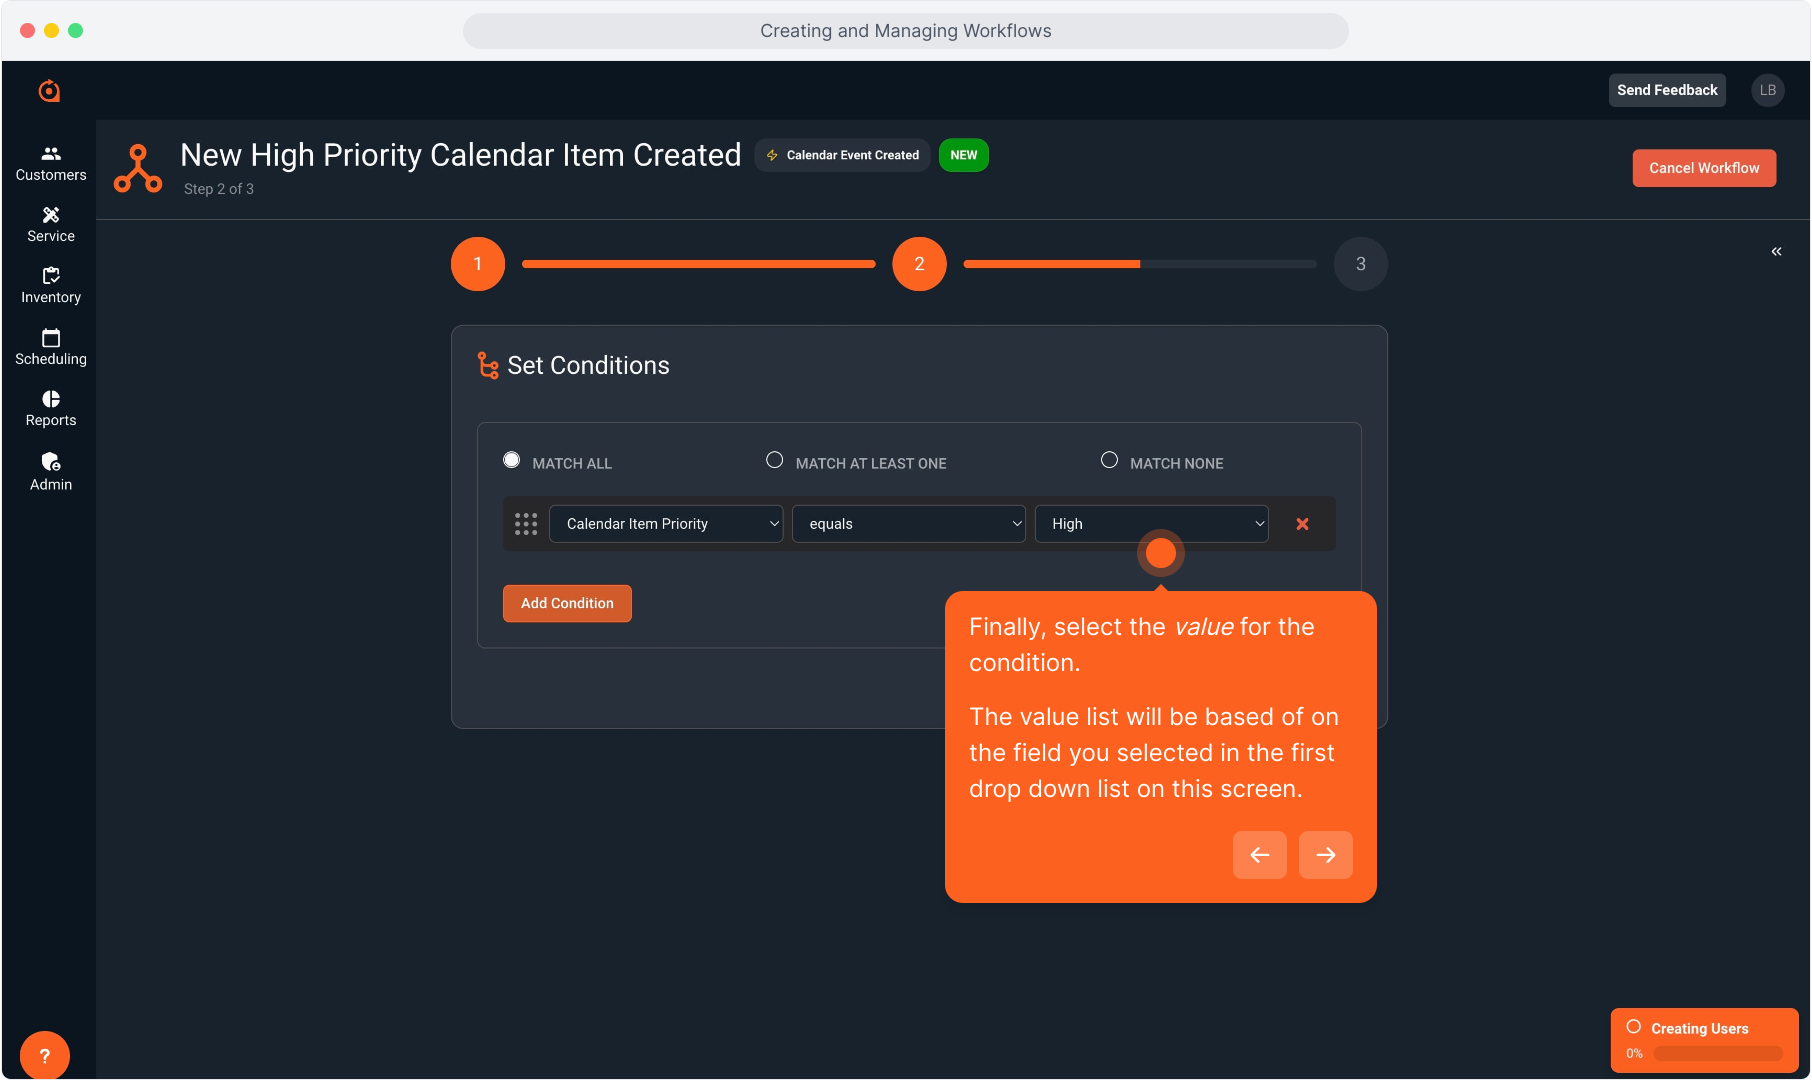Collapse the side panel with double chevron

[x=1776, y=251]
